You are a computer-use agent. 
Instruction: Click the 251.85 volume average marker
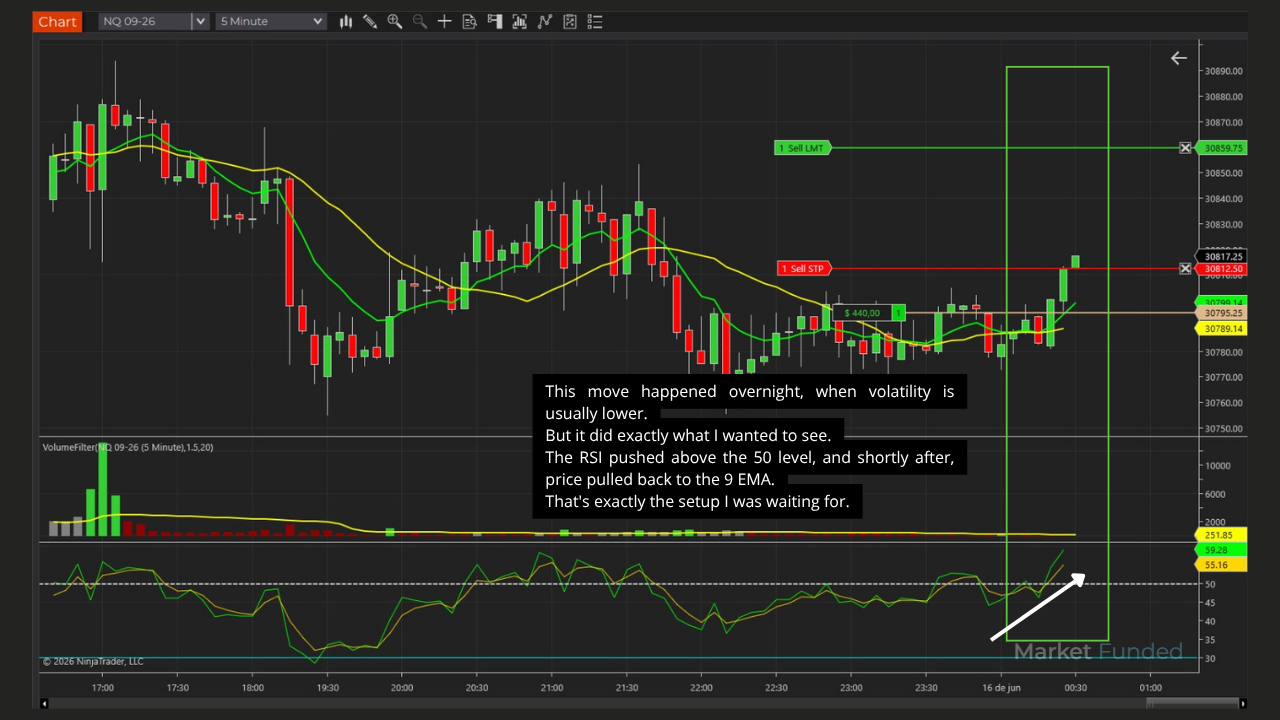(1220, 535)
